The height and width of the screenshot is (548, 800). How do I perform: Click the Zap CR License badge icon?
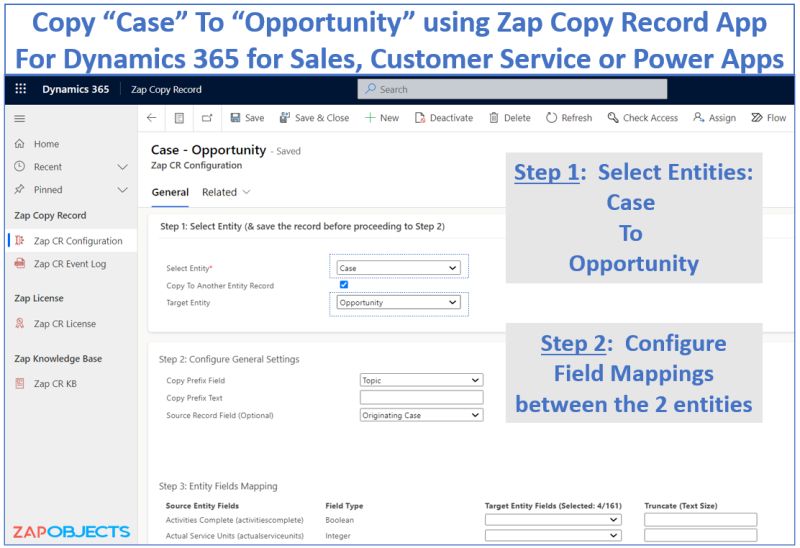pos(20,323)
